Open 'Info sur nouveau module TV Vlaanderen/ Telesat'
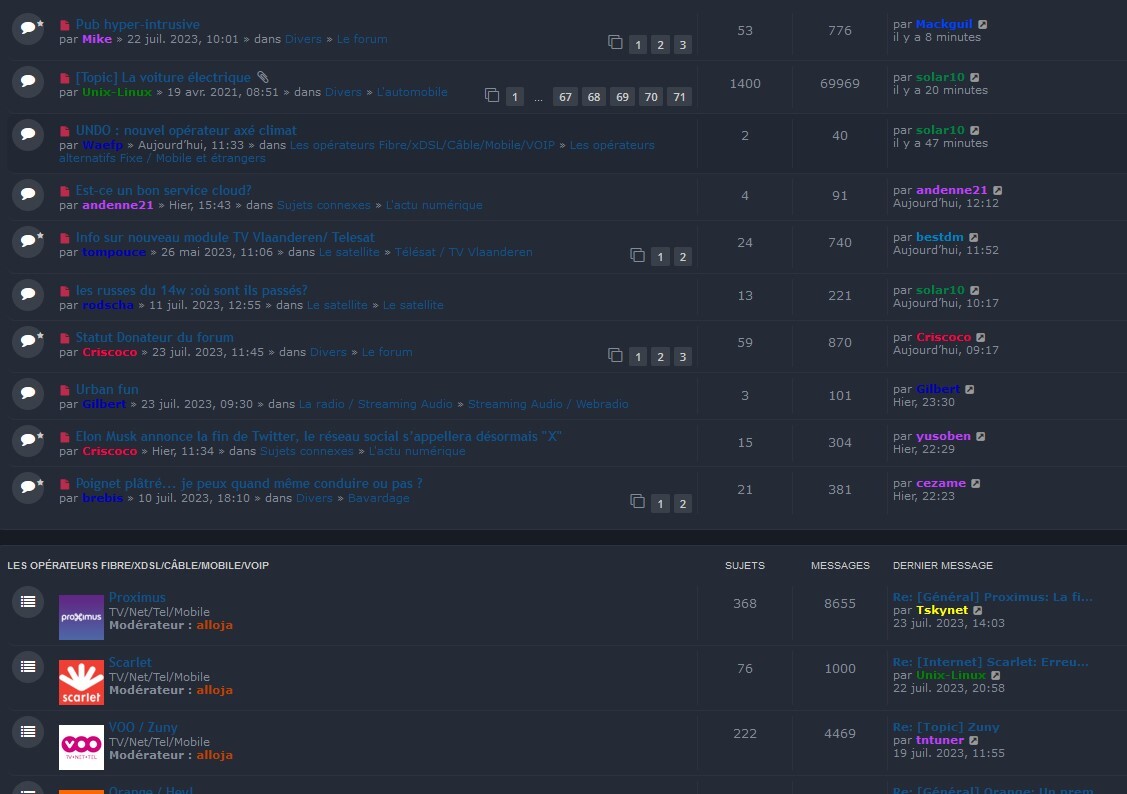This screenshot has width=1127, height=794. (x=225, y=238)
